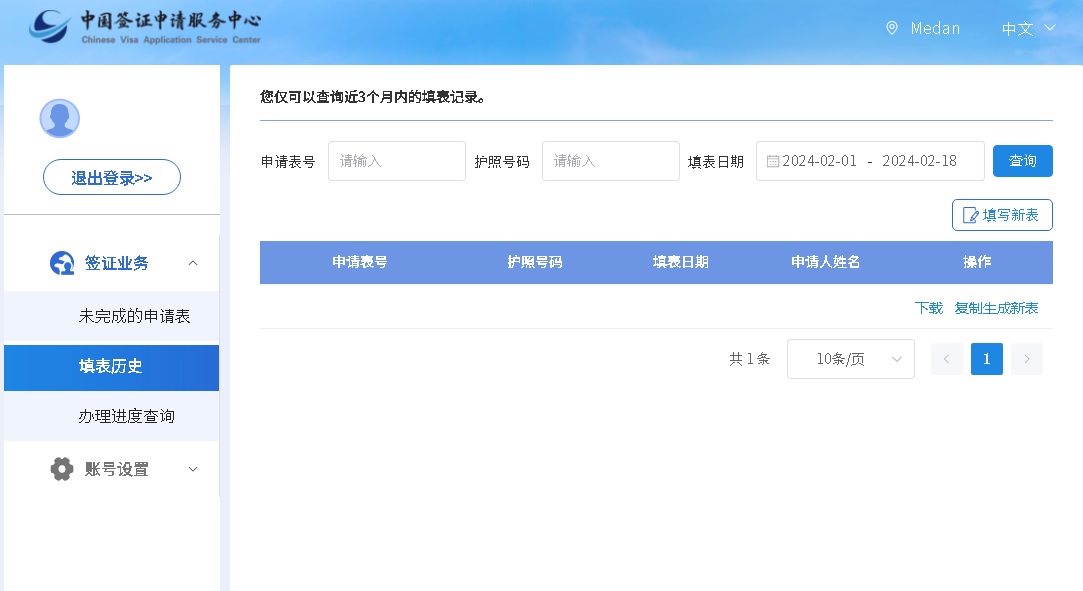The image size is (1083, 591).
Task: Open the 中文 language dropdown
Action: pyautogui.click(x=1028, y=28)
